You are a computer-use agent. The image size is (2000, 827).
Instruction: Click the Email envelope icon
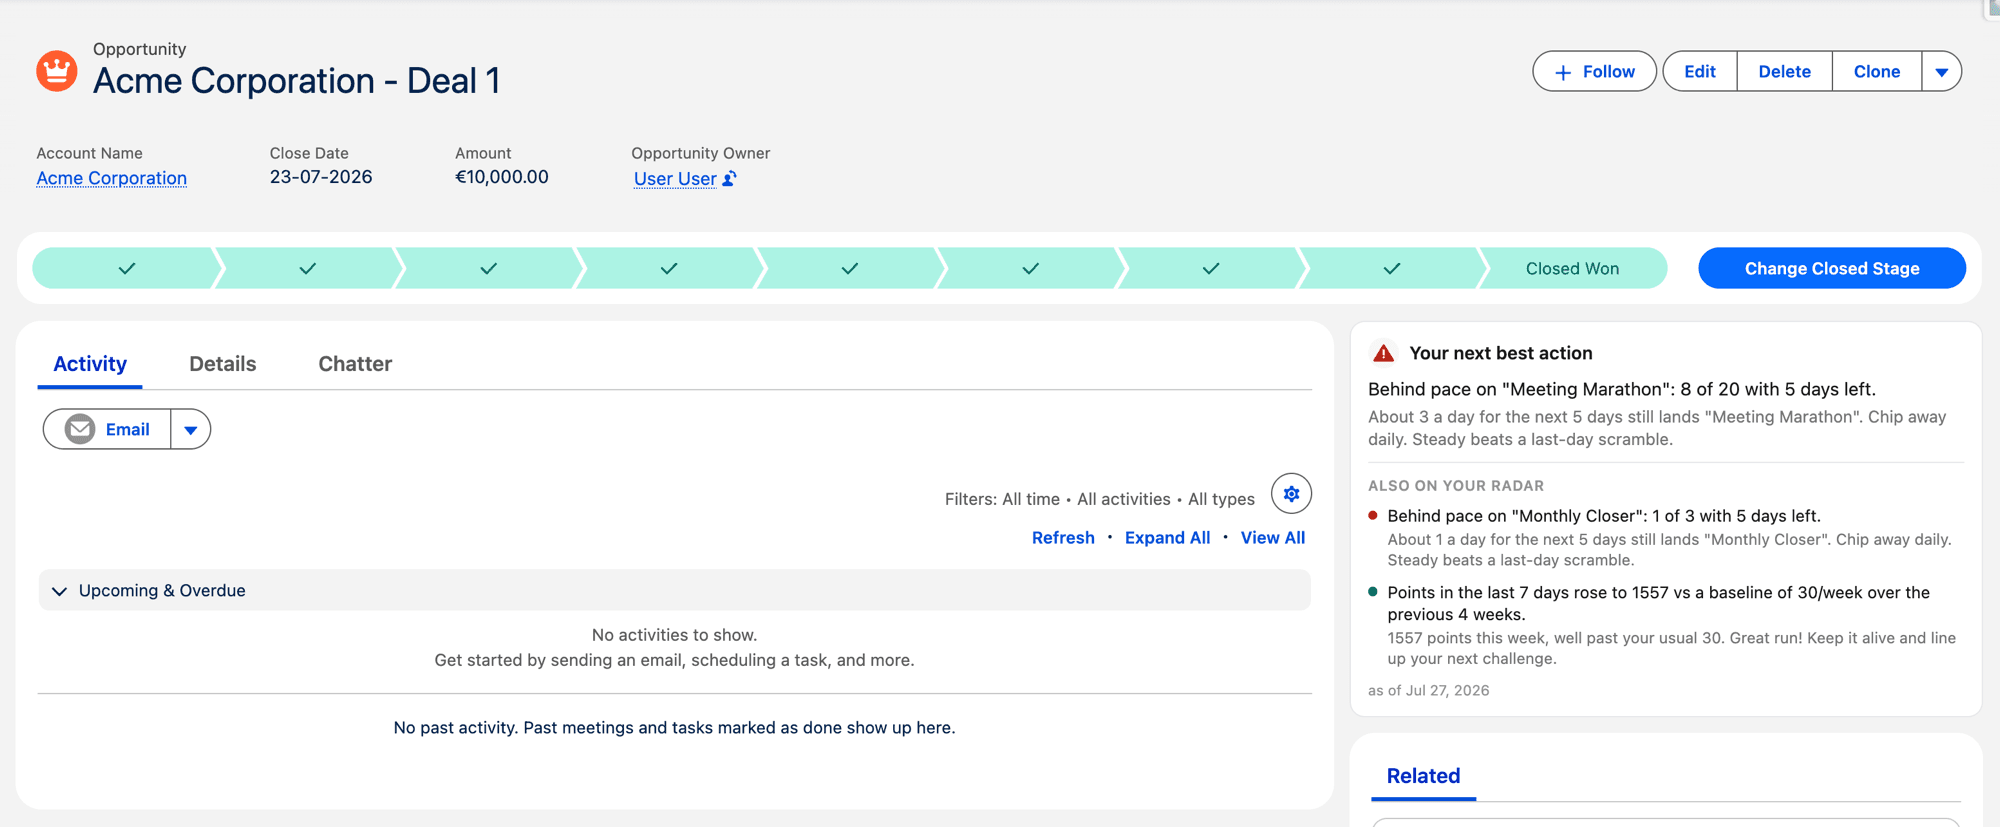[80, 429]
